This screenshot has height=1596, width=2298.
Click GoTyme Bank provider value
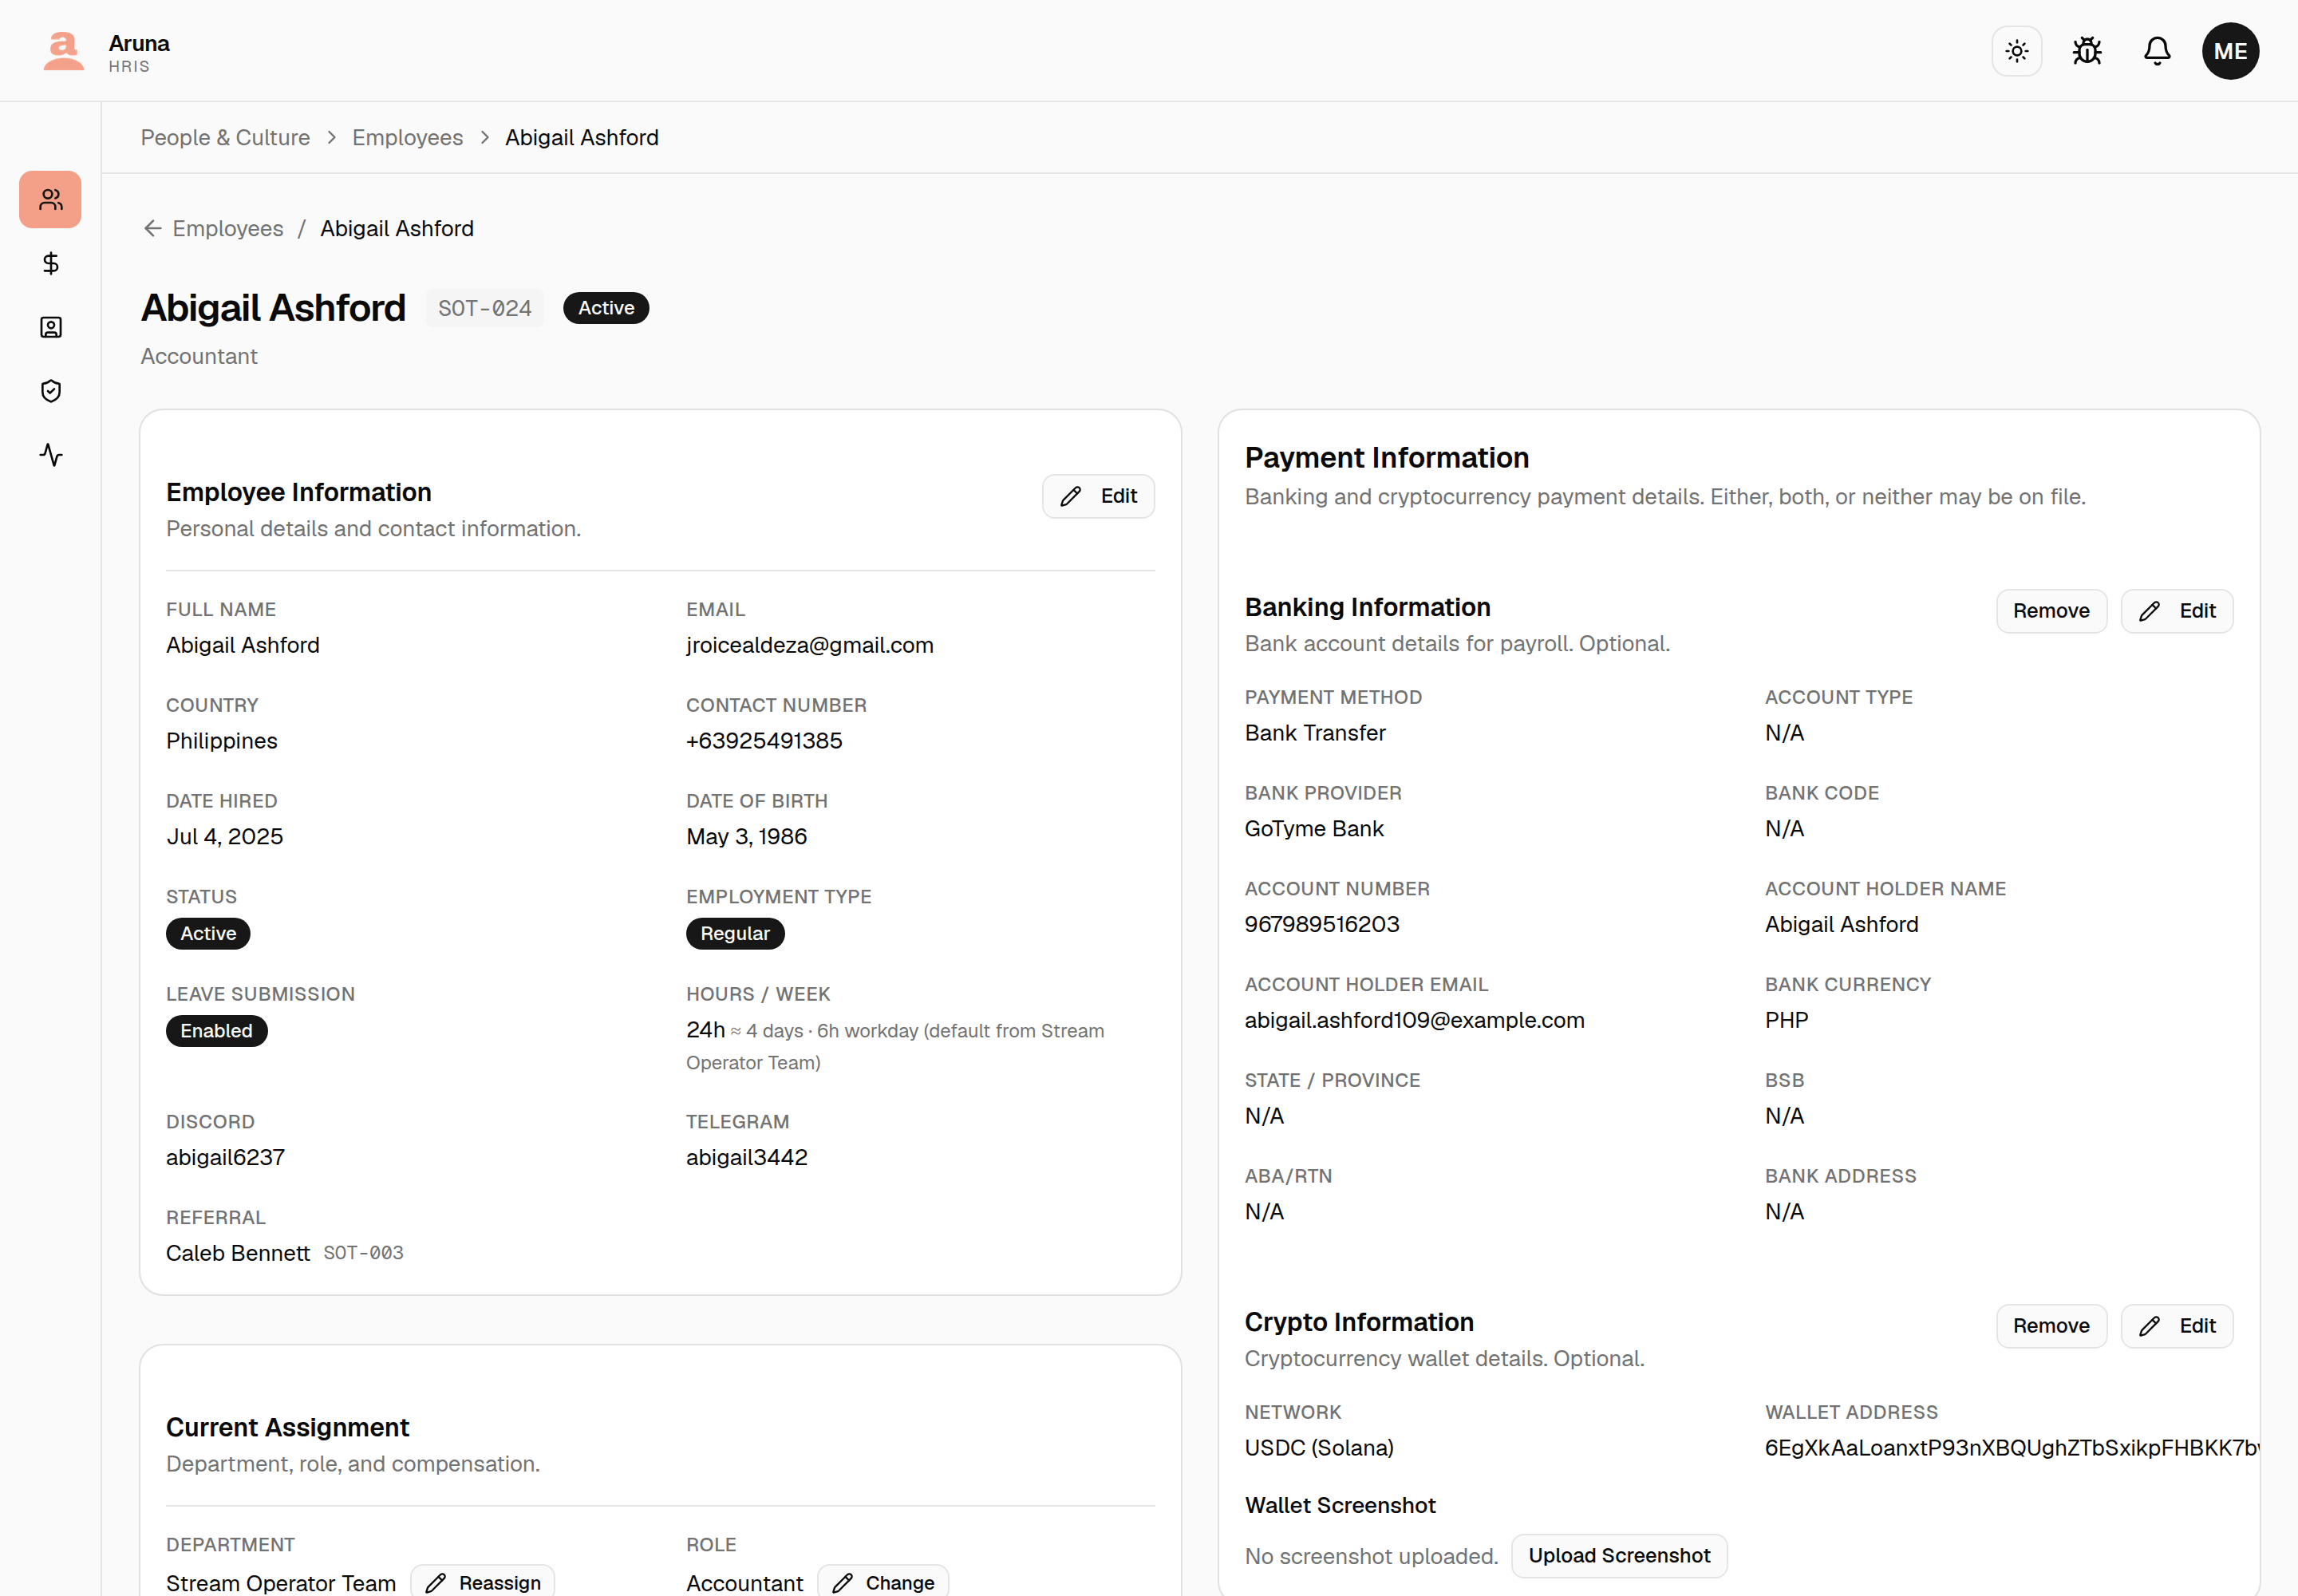click(x=1314, y=829)
